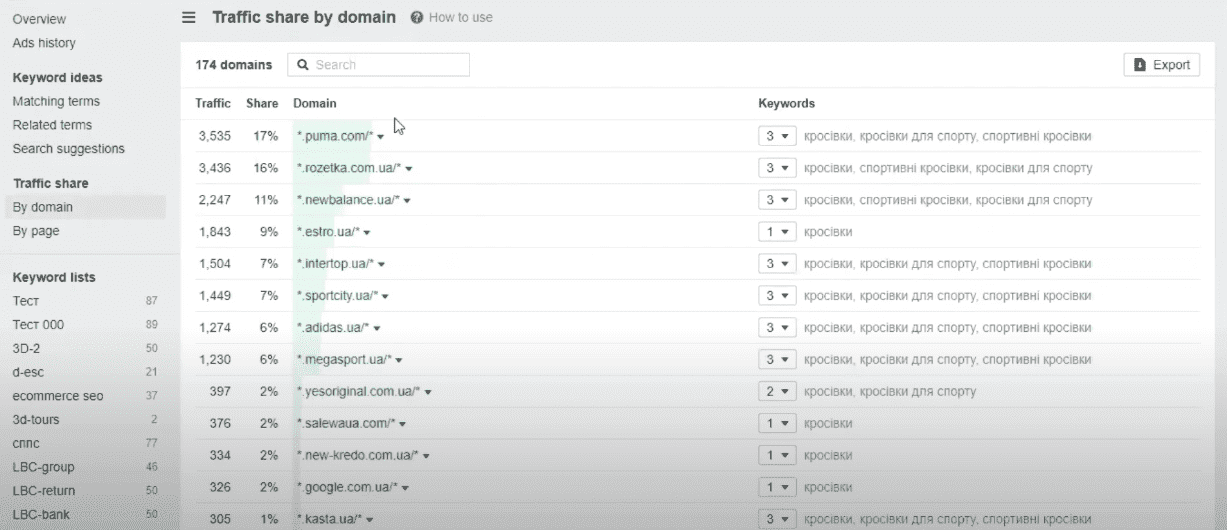Open the LBC-group keyword list
This screenshot has height=530, width=1227.
43,467
